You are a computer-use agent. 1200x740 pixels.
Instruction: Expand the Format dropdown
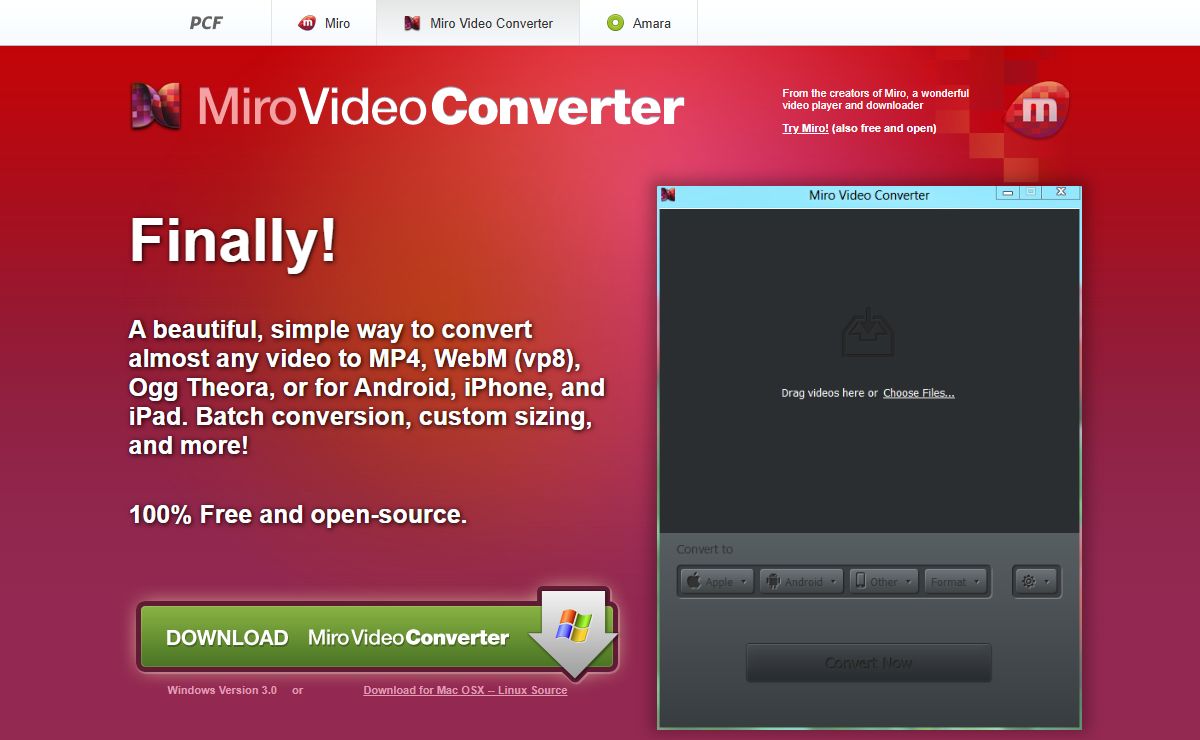pos(955,581)
